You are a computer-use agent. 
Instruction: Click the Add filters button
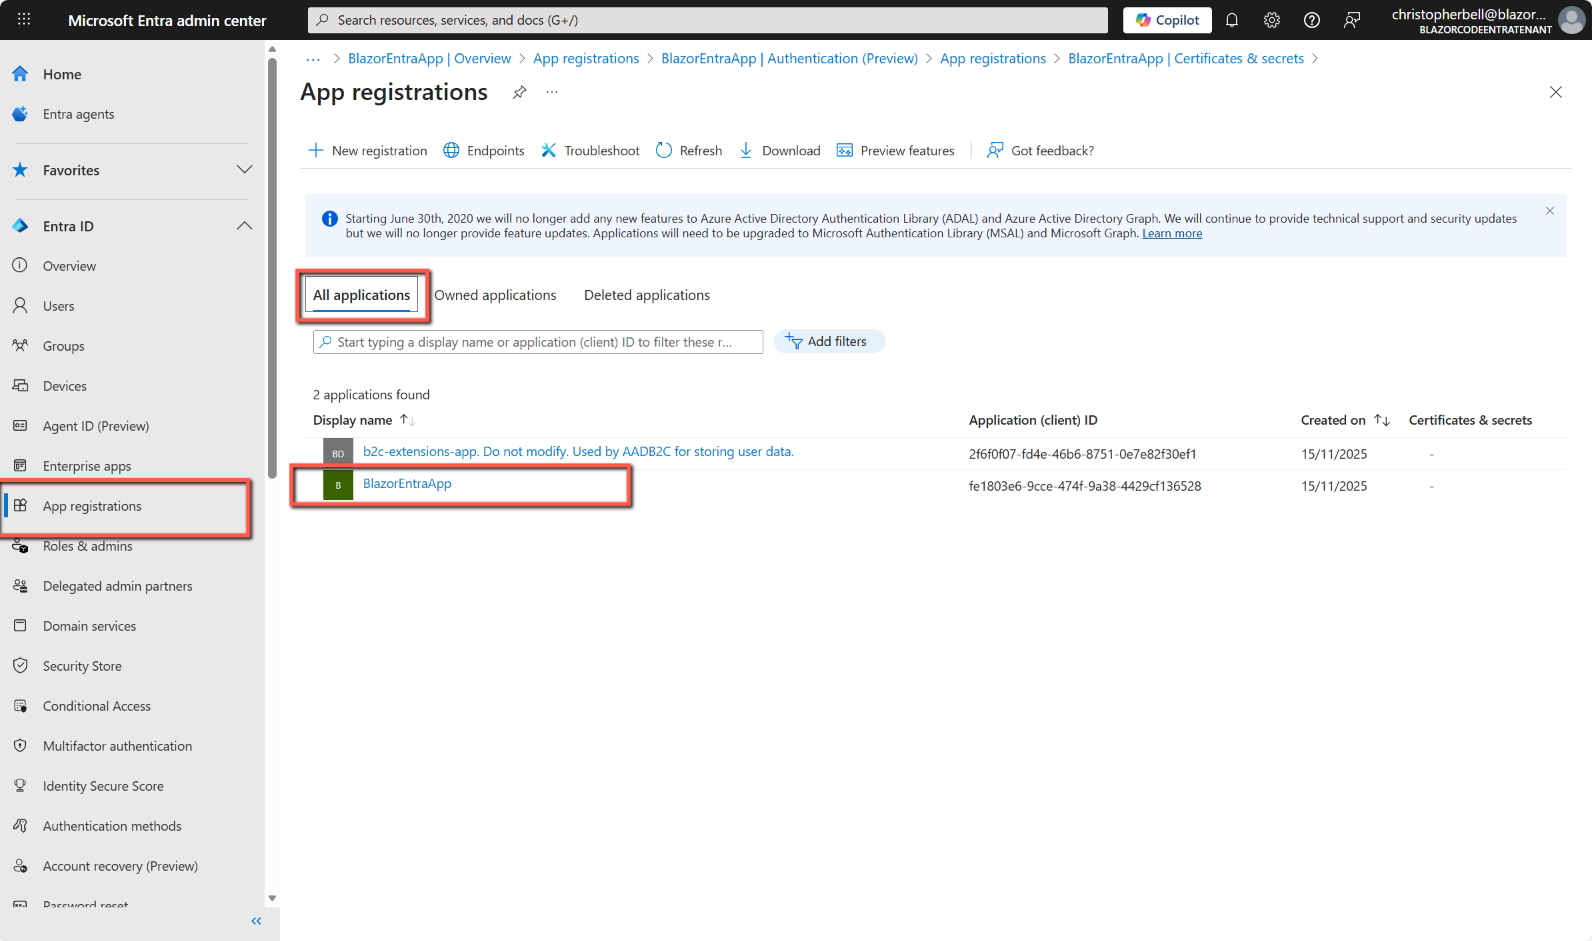pos(828,342)
